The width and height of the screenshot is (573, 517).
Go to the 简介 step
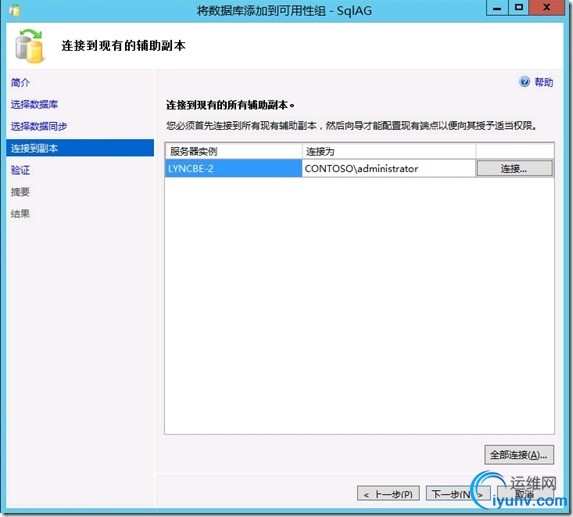point(20,83)
